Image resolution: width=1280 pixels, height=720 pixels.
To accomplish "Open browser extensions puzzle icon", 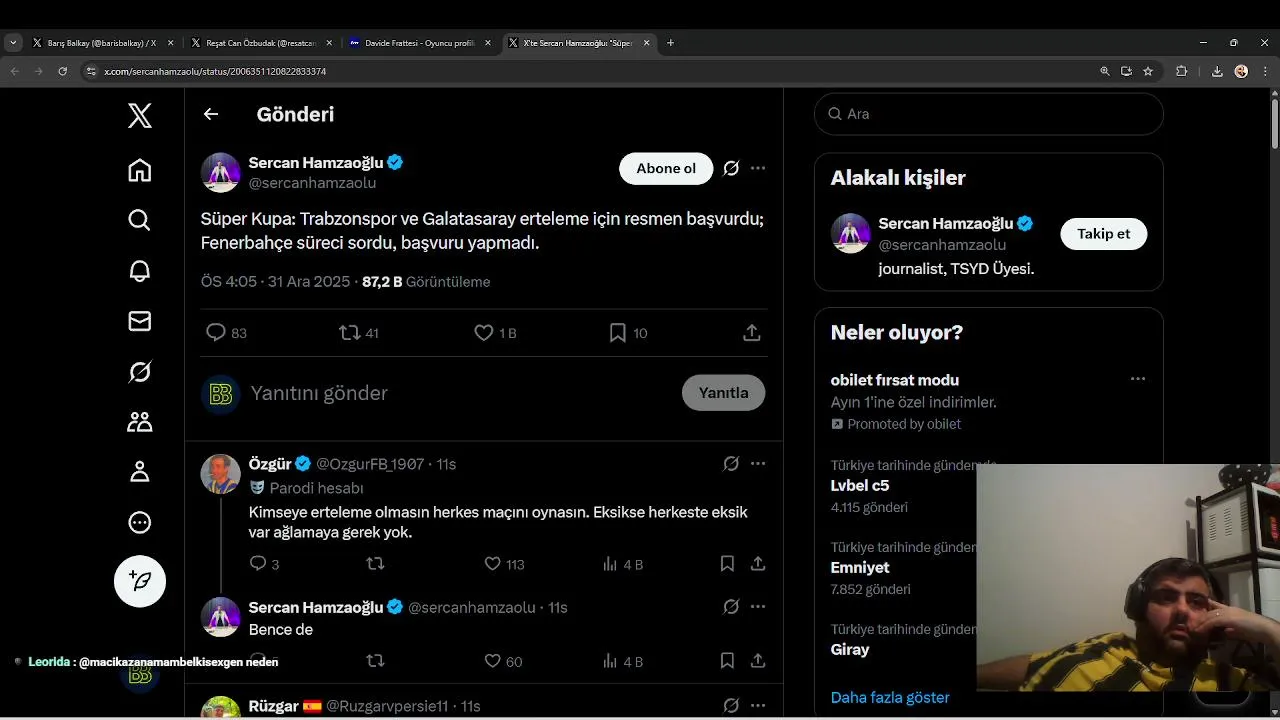I will 1181,71.
